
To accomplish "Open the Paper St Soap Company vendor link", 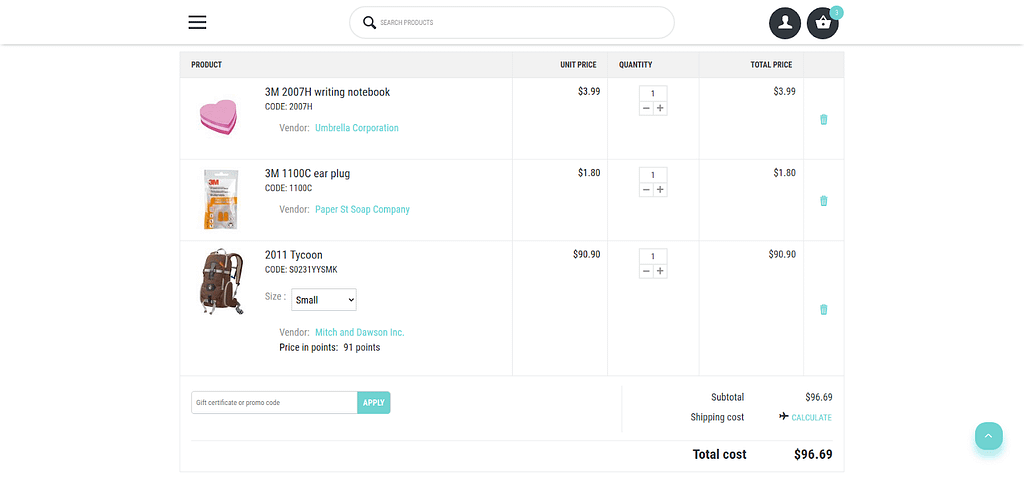I will point(362,210).
